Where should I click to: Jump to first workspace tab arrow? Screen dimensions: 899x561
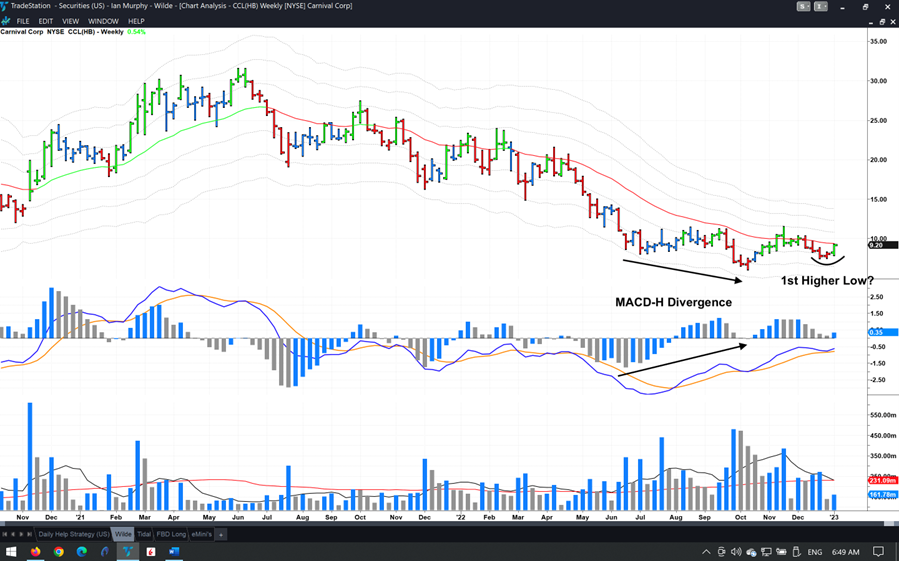pos(5,534)
